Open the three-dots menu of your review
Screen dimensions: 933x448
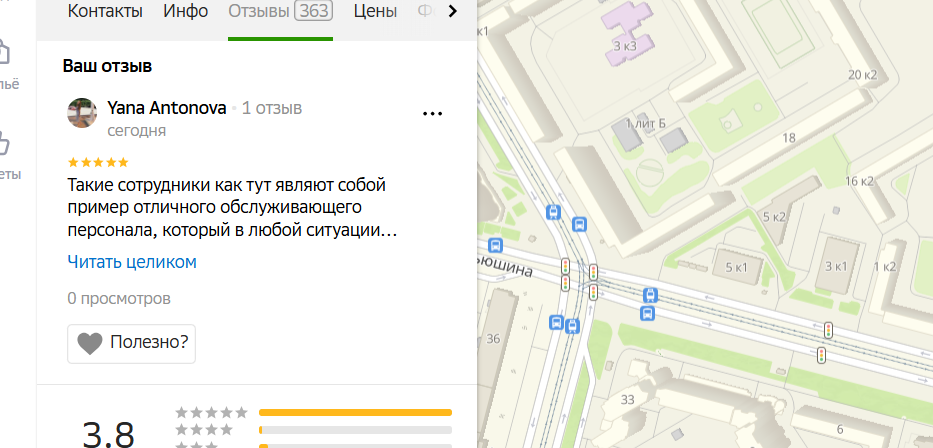tap(433, 113)
